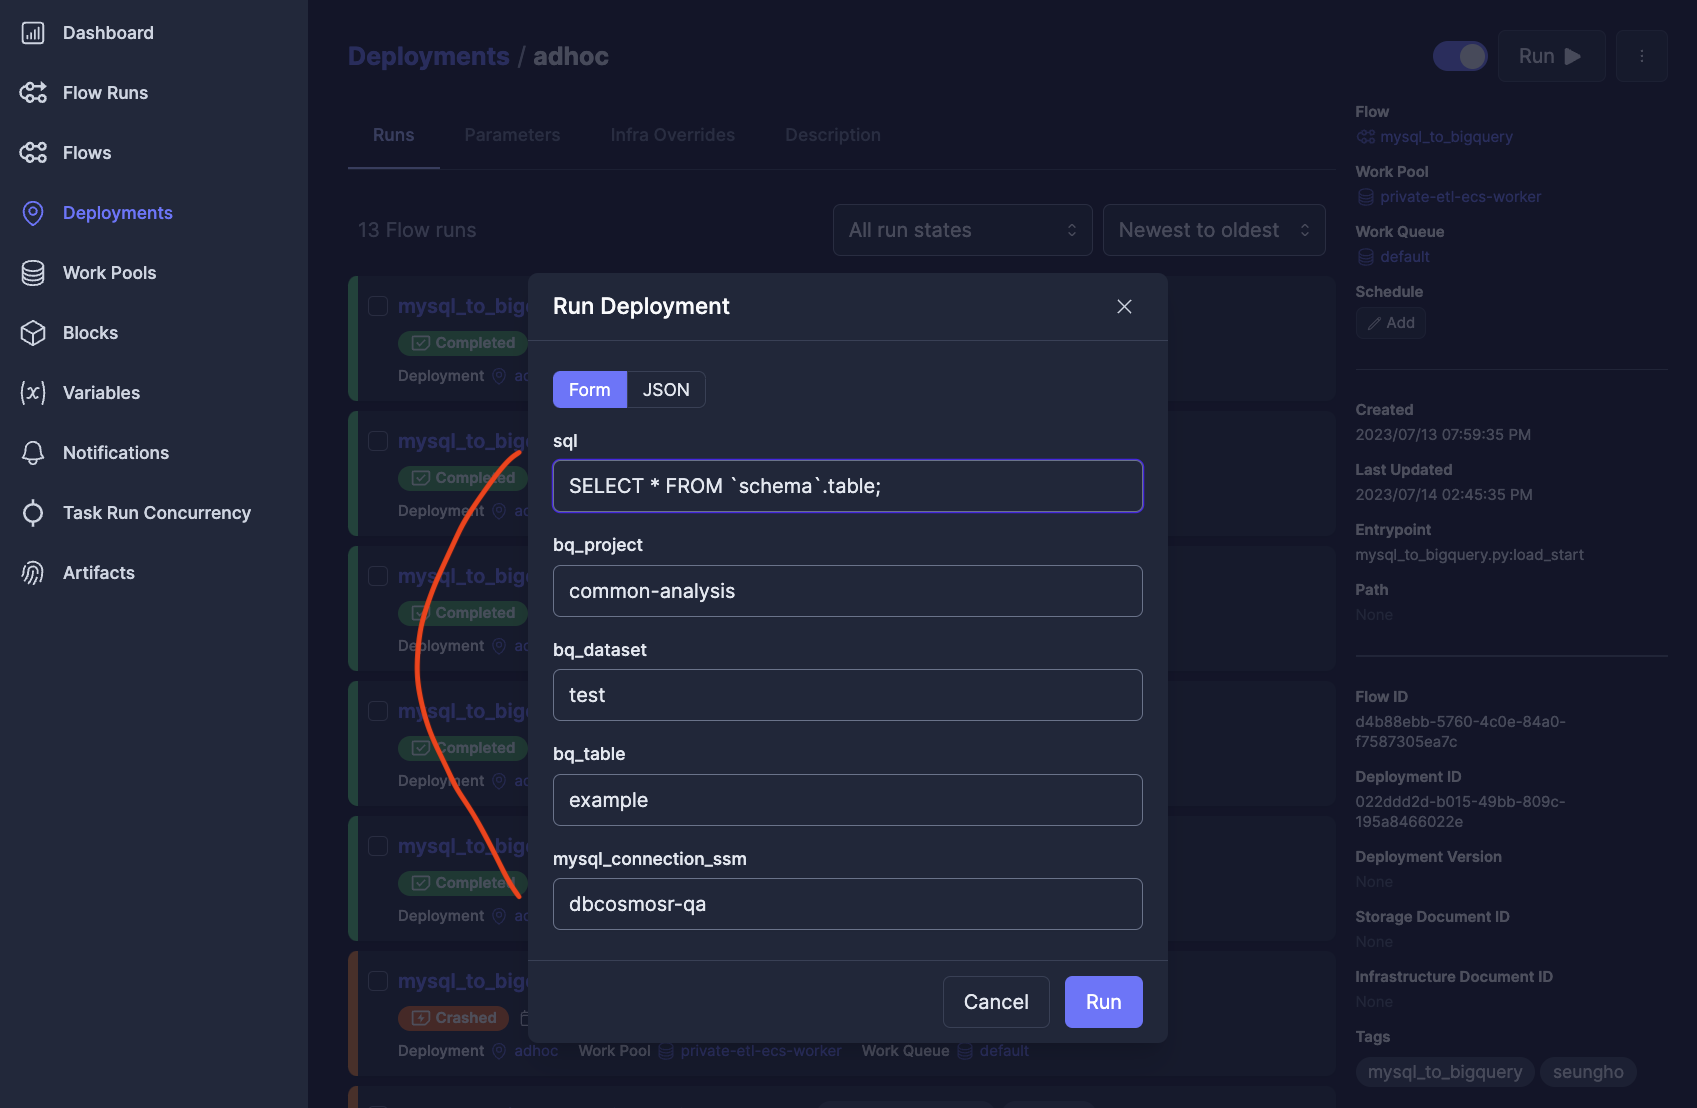1697x1108 pixels.
Task: Switch to the Description tab
Action: pos(833,135)
